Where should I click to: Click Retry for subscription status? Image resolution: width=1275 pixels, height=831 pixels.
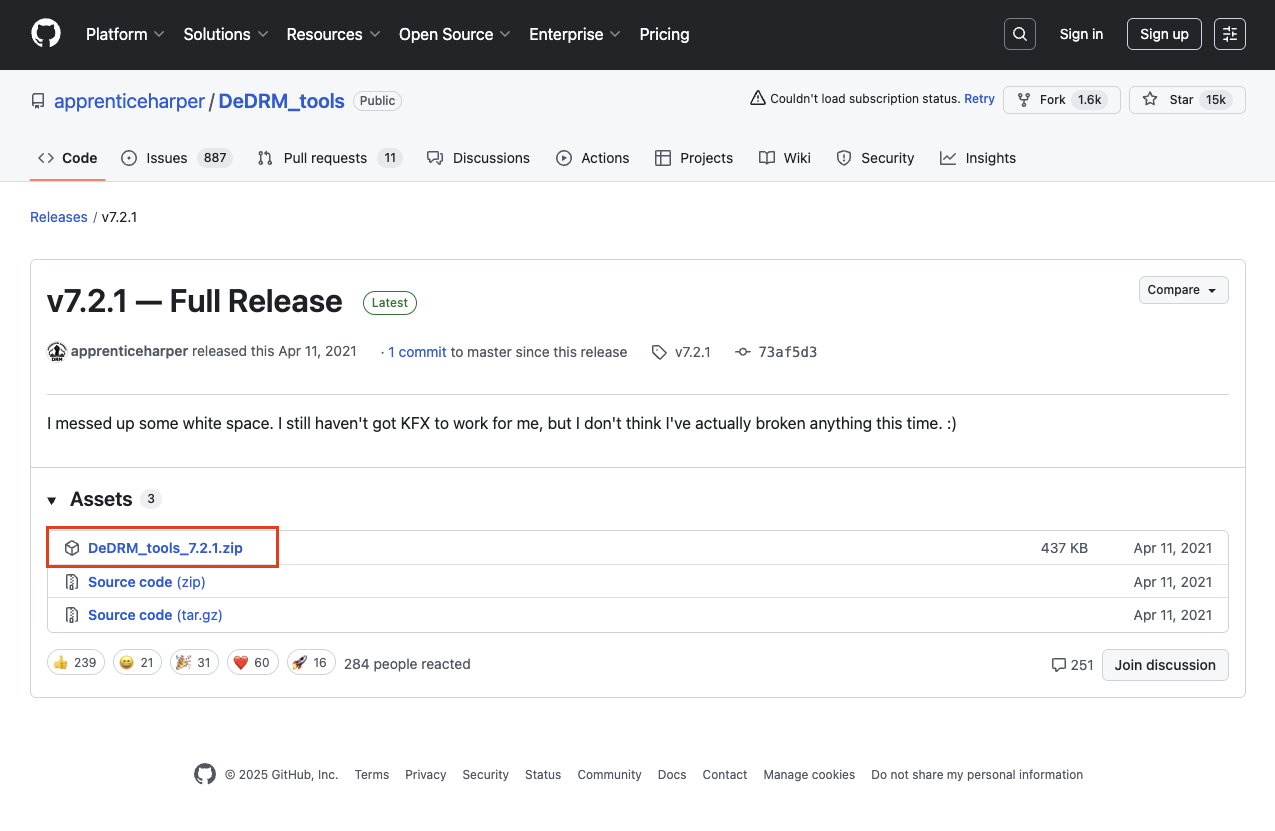pos(979,99)
